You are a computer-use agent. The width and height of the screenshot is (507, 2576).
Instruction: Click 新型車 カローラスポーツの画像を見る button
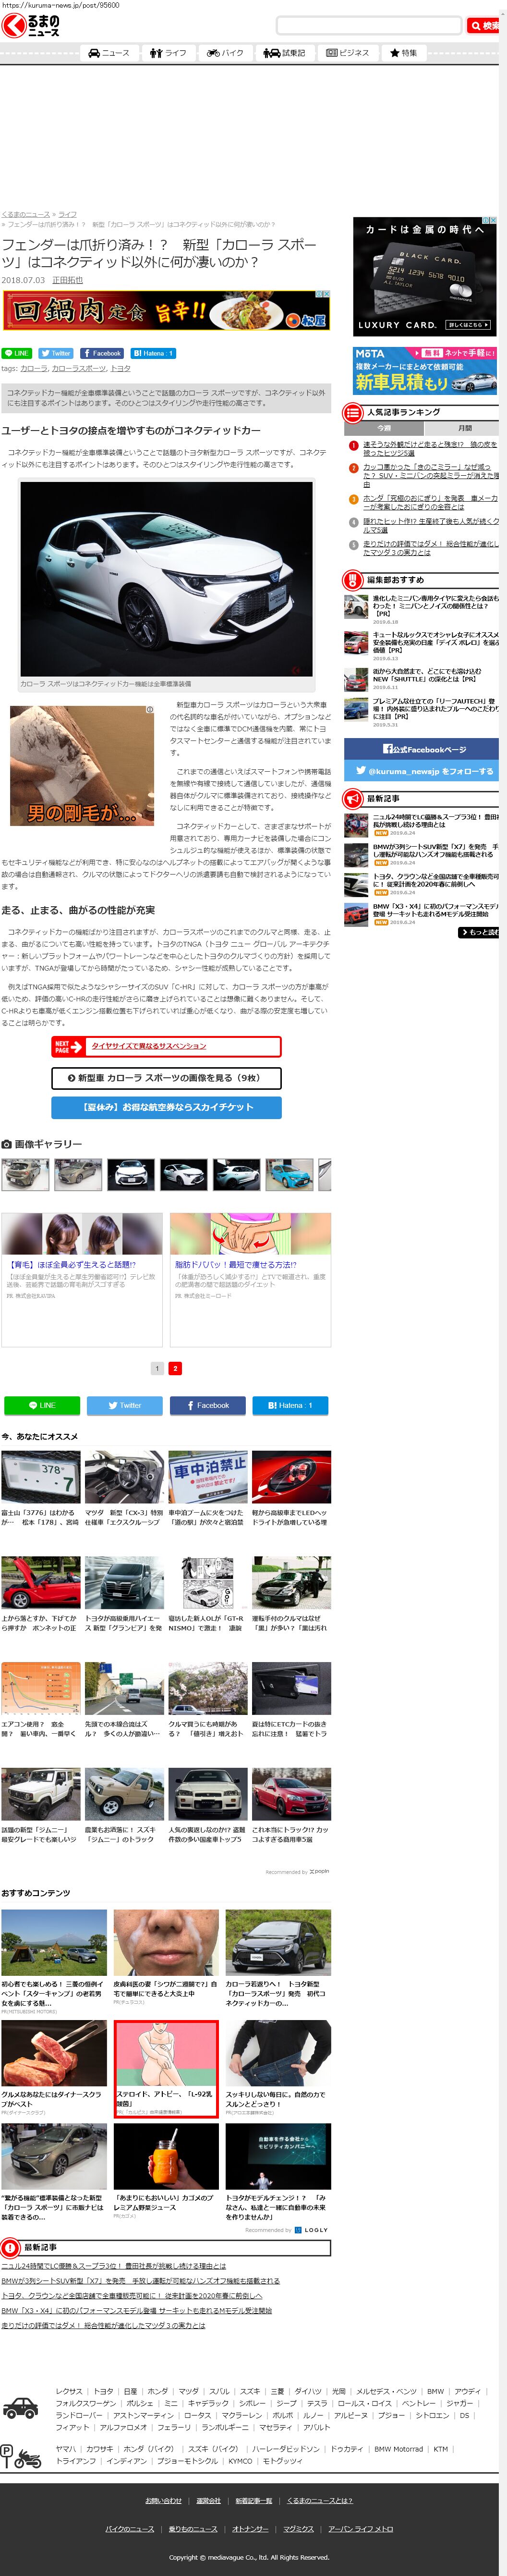(166, 1078)
